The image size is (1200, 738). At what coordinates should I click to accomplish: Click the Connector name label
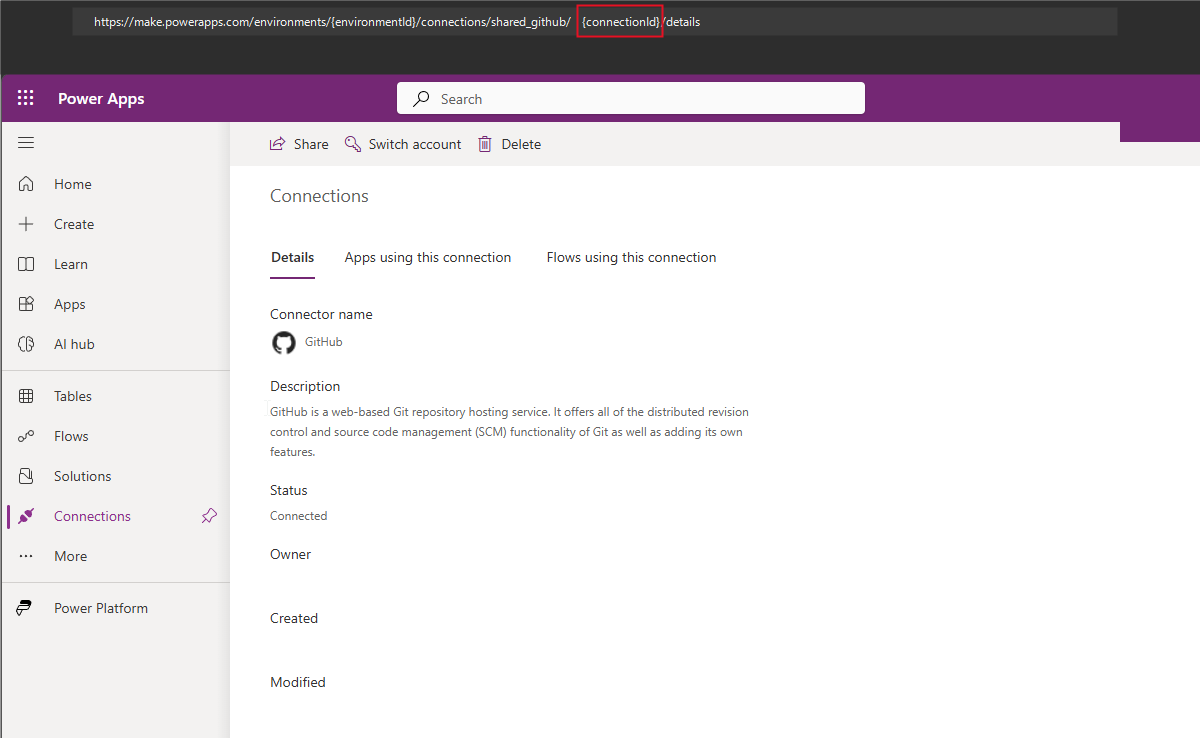tap(321, 314)
